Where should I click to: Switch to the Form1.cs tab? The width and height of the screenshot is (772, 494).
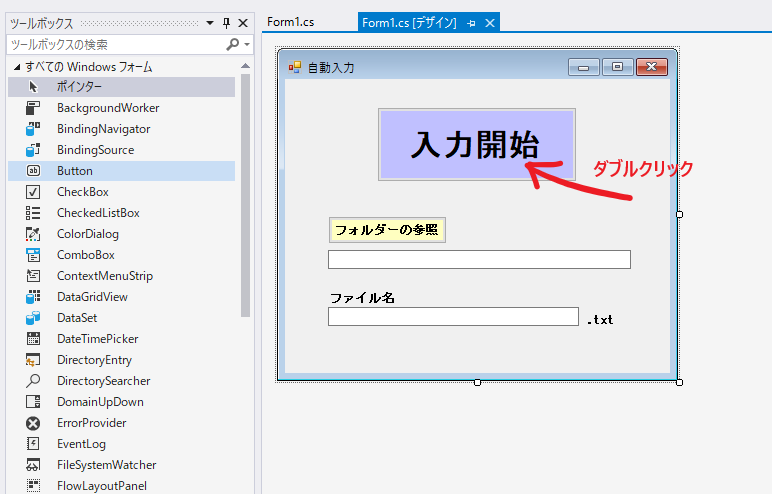290,22
